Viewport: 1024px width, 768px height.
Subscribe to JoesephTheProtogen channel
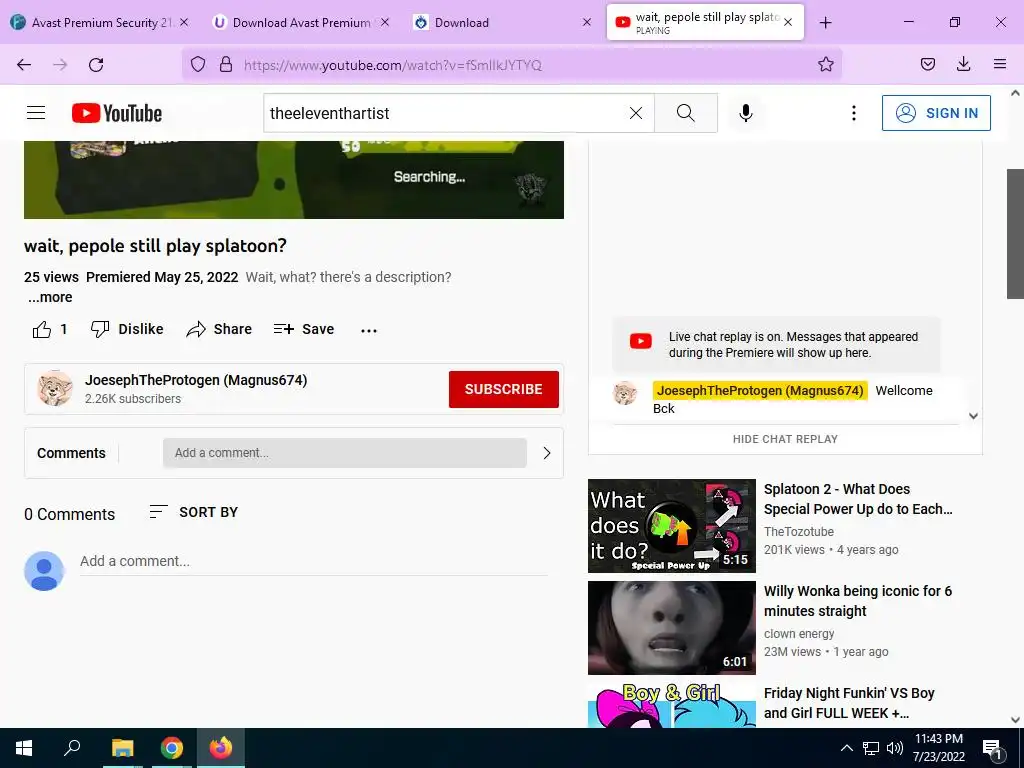click(504, 389)
